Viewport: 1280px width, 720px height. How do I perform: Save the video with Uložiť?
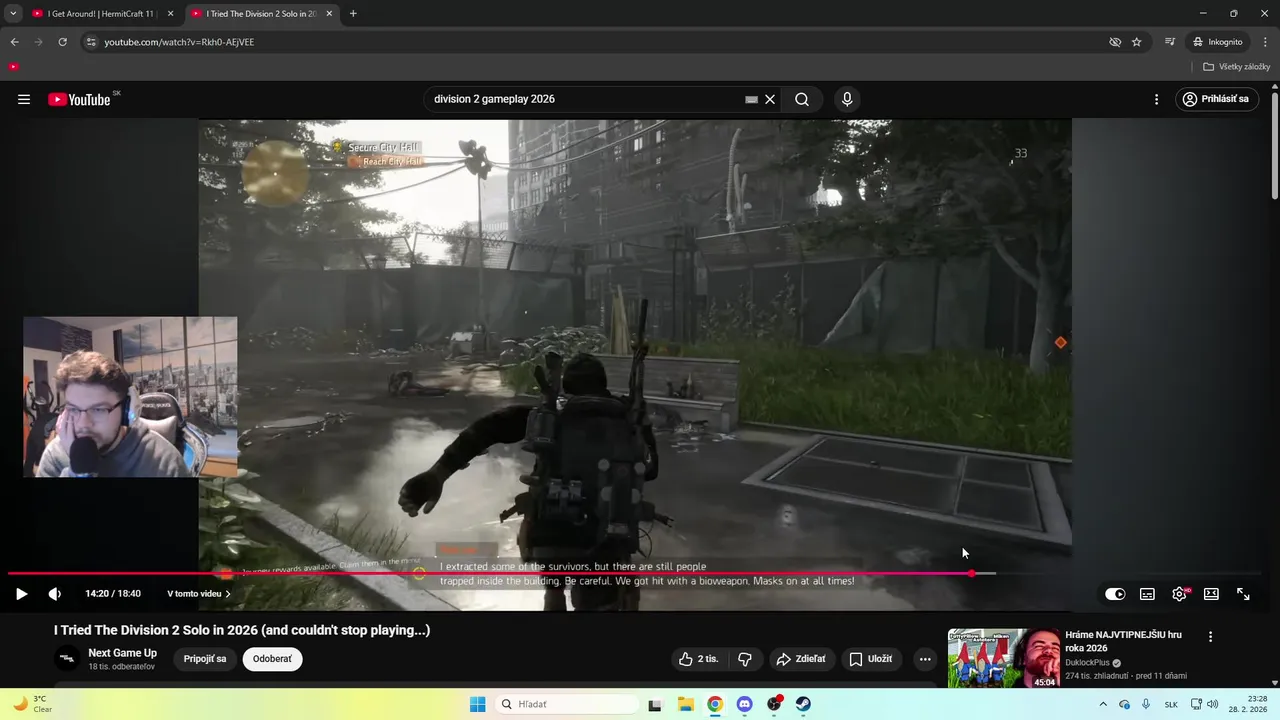(870, 659)
